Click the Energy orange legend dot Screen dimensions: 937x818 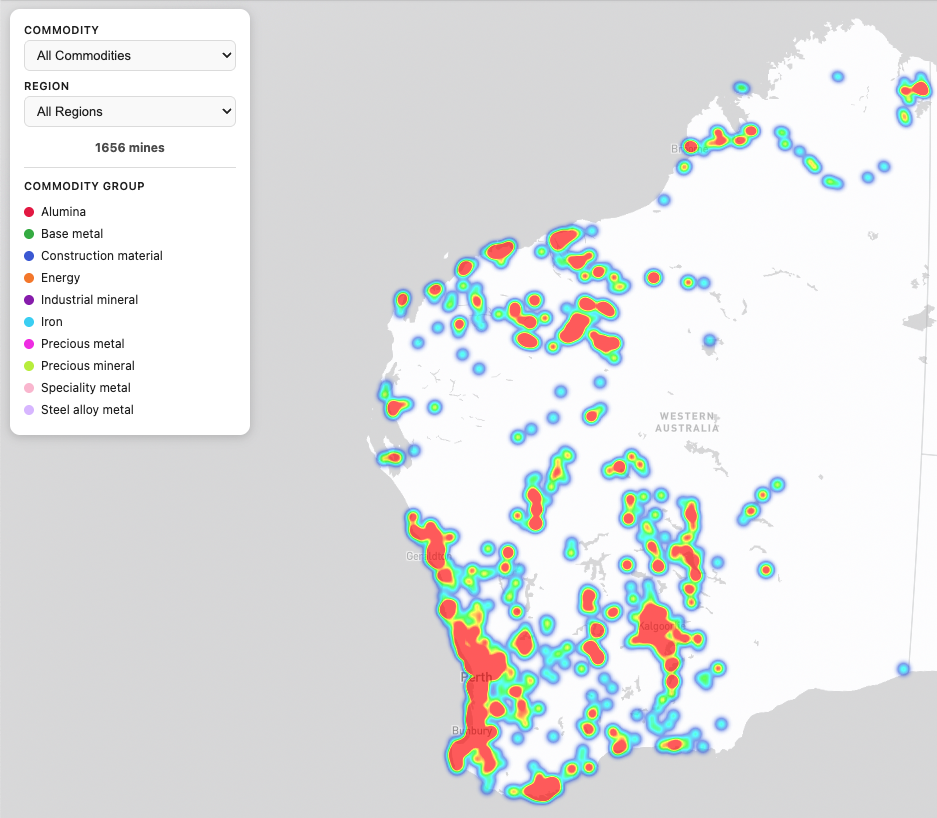point(29,278)
